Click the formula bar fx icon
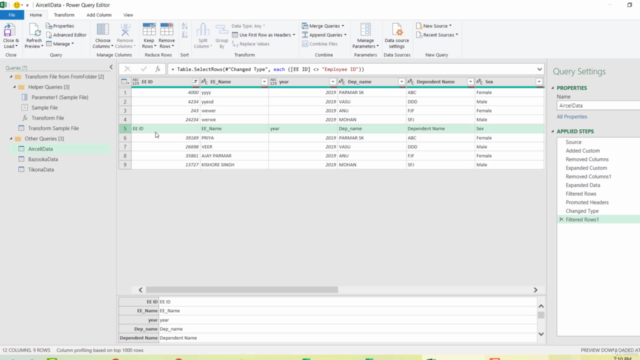Image resolution: width=640 pixels, height=360 pixels. click(158, 69)
